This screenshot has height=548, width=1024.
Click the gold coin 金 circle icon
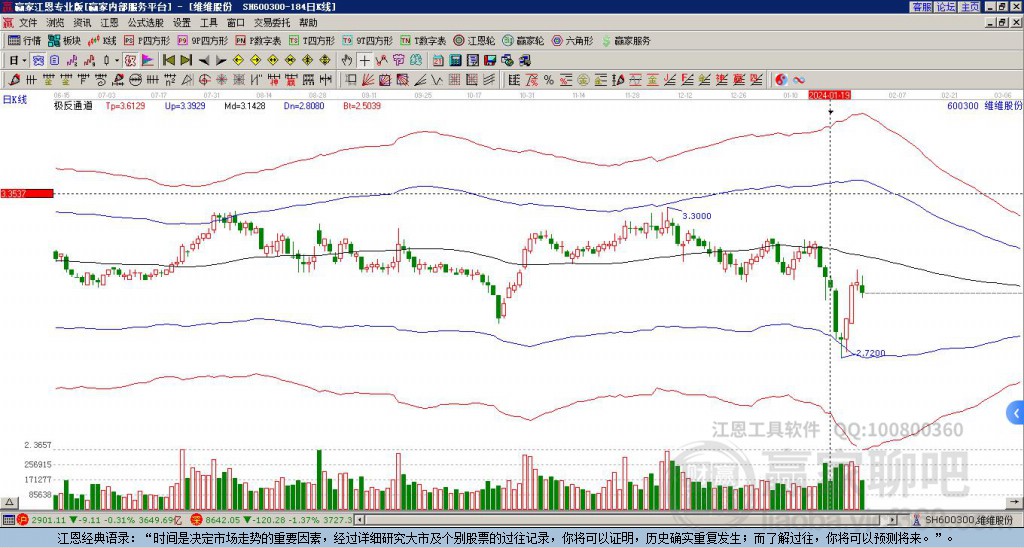tap(583, 80)
